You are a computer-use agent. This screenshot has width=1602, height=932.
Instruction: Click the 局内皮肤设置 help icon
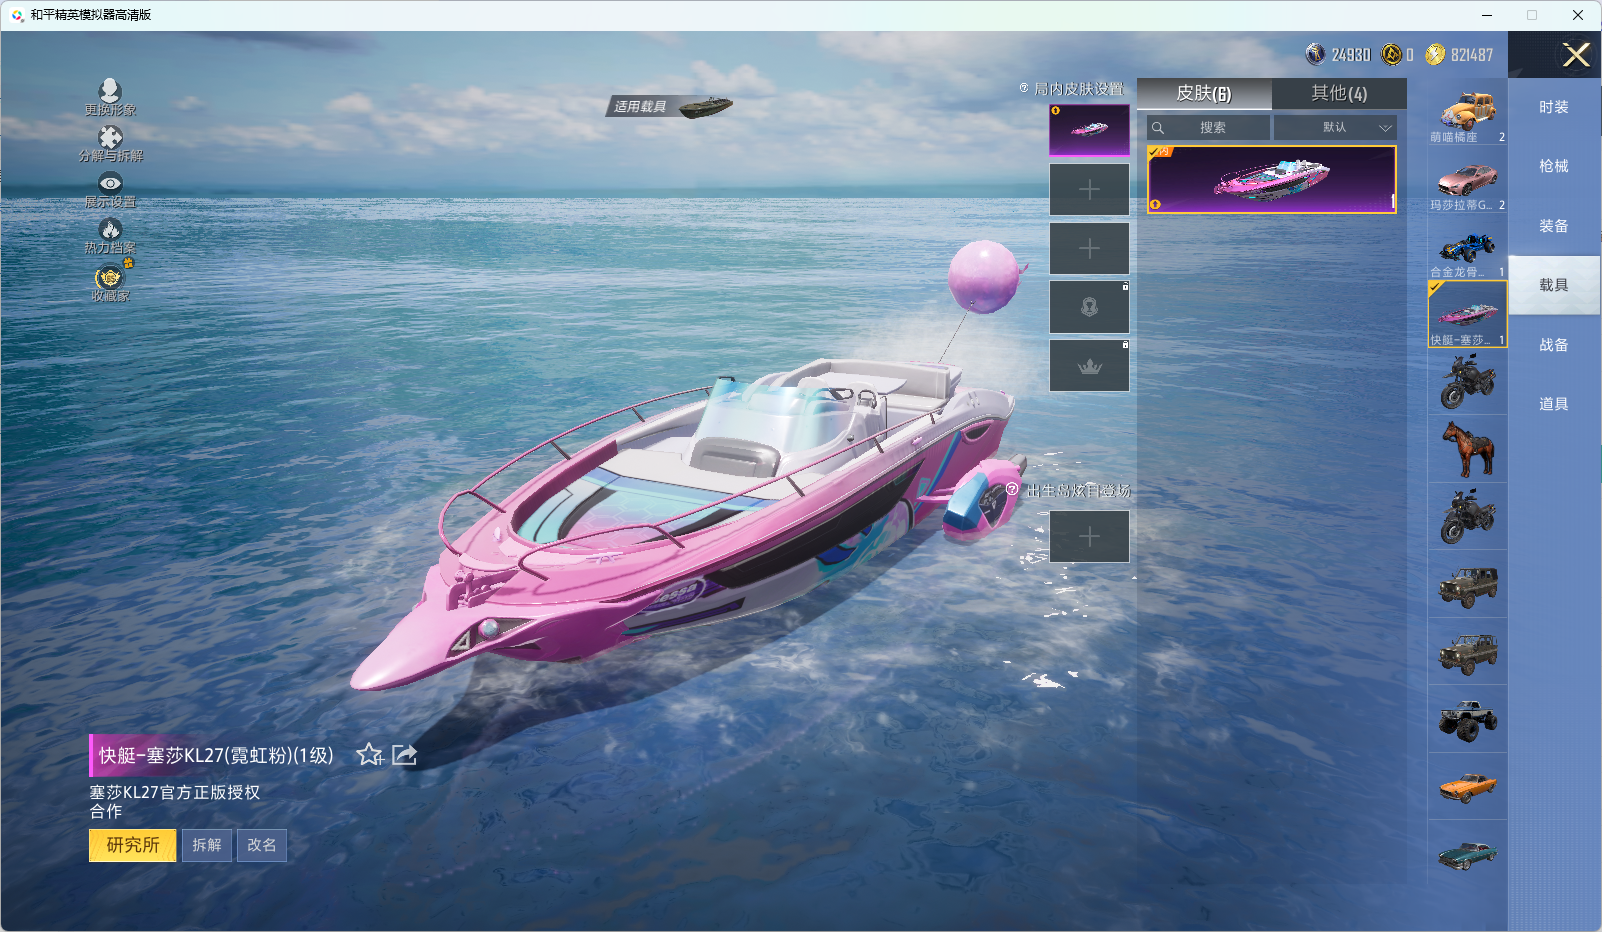(1023, 88)
